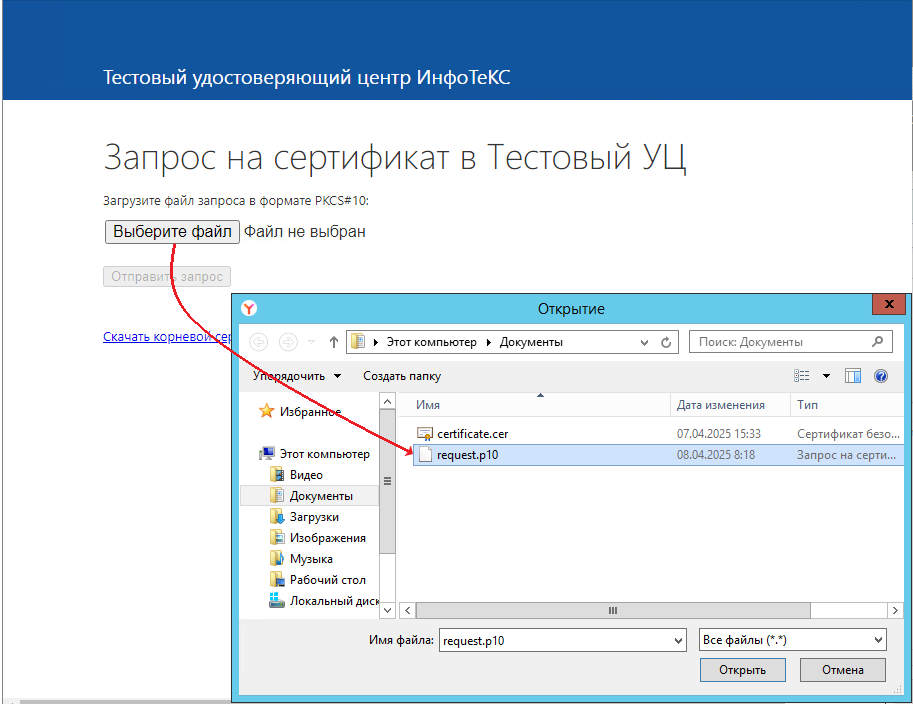Click the 'Выберите файл' button
This screenshot has height=704, width=913.
[172, 232]
